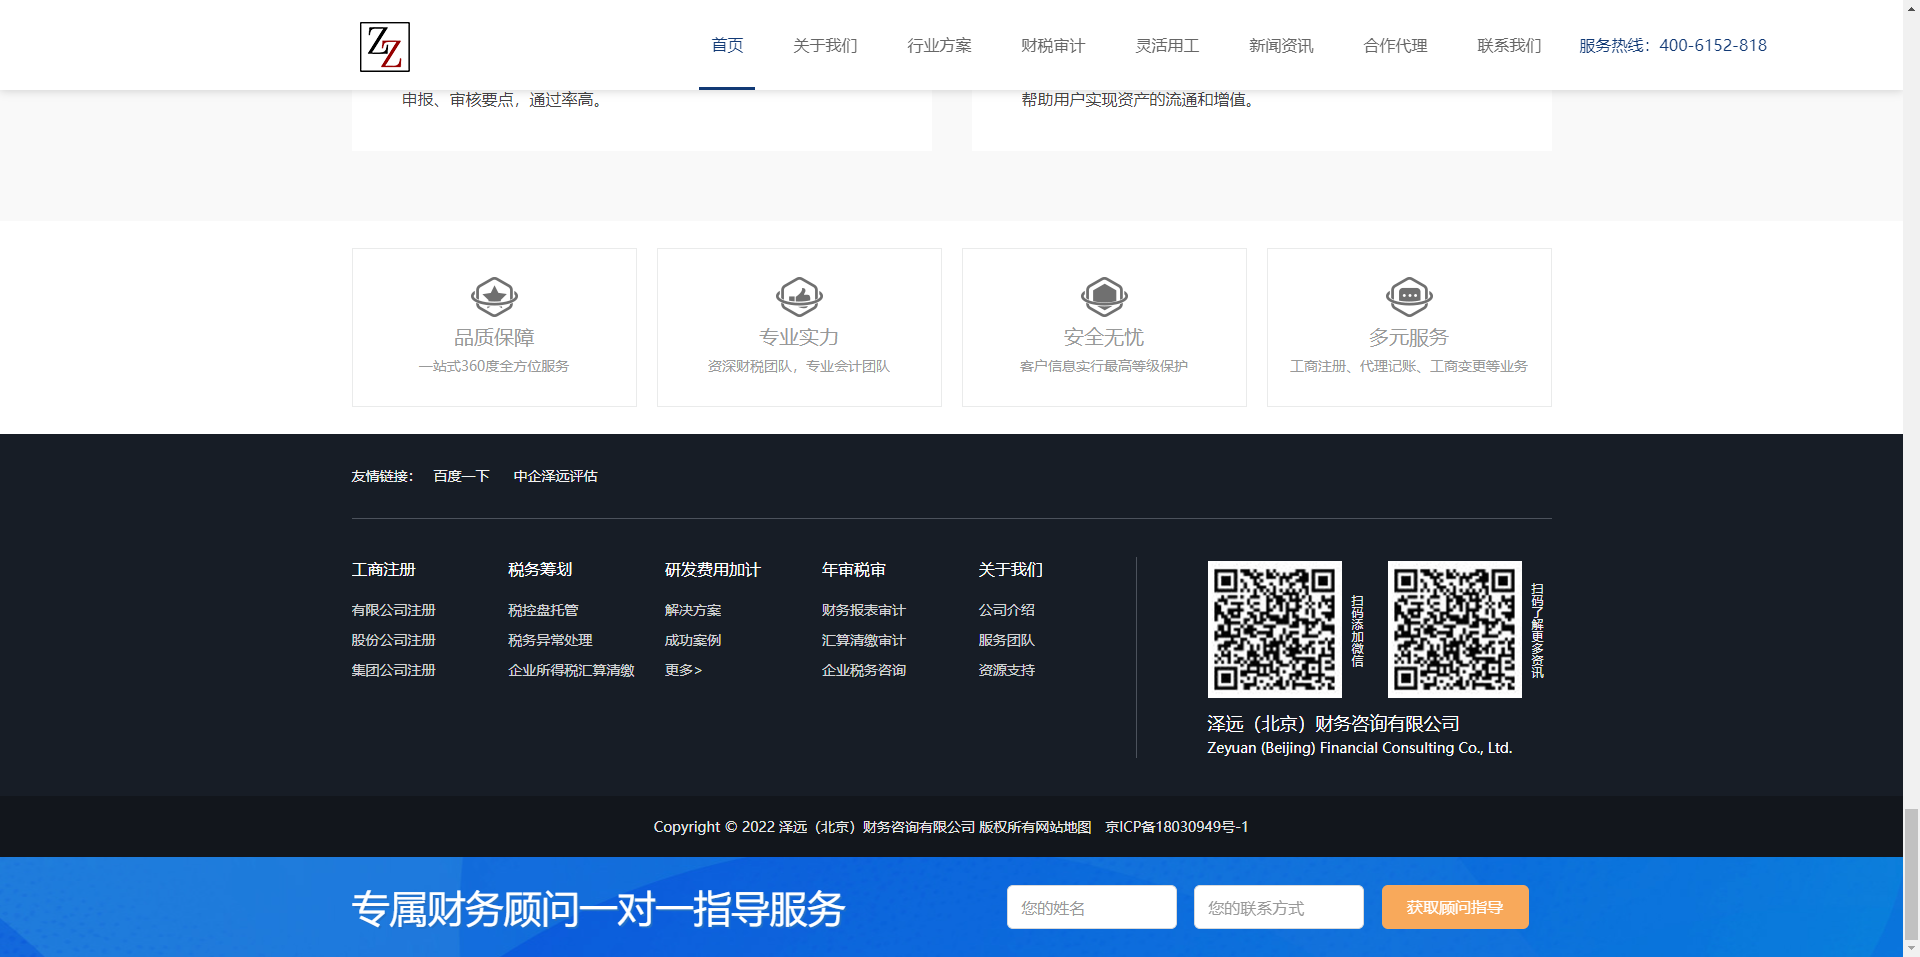
Task: Open 企业税务咨询 footer link
Action: [863, 670]
